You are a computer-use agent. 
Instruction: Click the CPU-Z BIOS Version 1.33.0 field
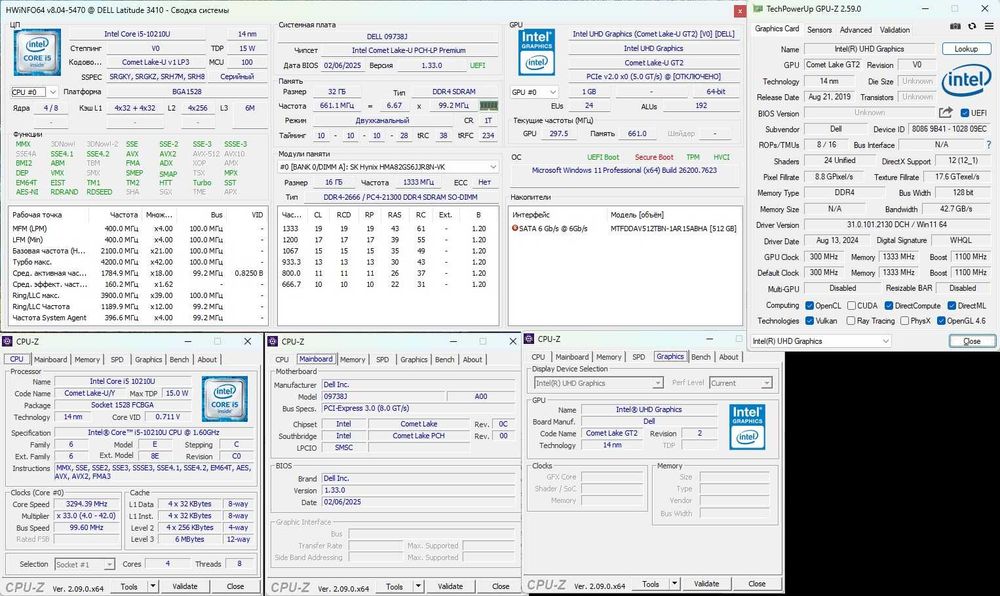click(x=418, y=490)
